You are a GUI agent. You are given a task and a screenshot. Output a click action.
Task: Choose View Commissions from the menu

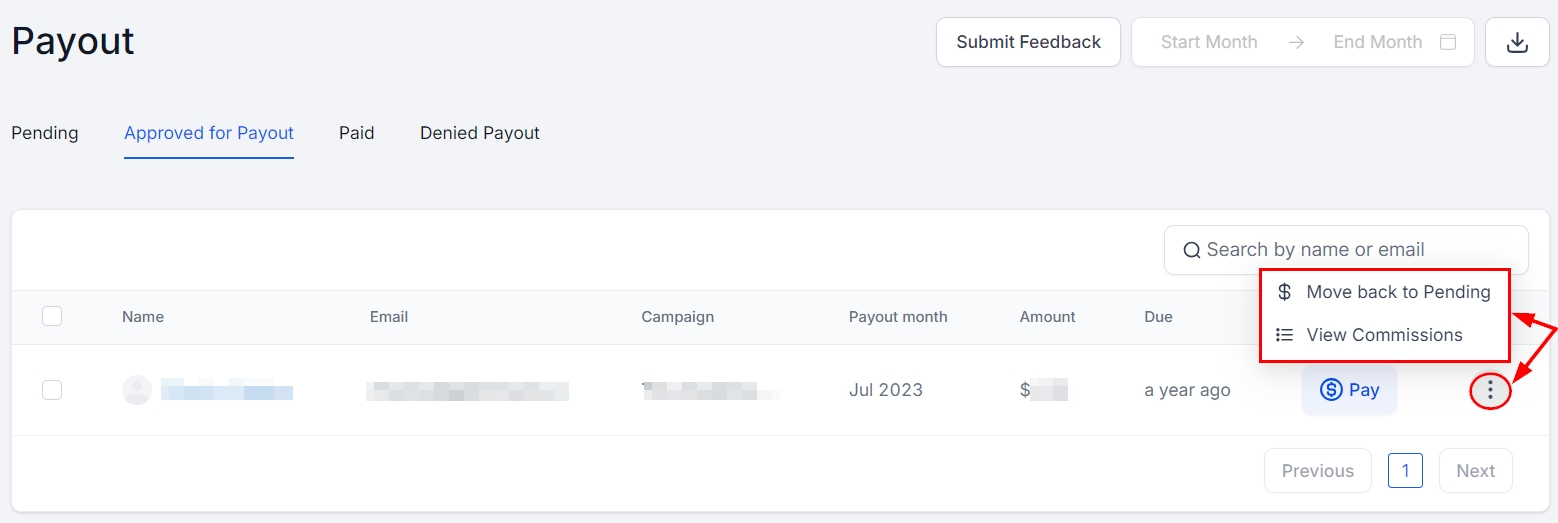tap(1384, 335)
